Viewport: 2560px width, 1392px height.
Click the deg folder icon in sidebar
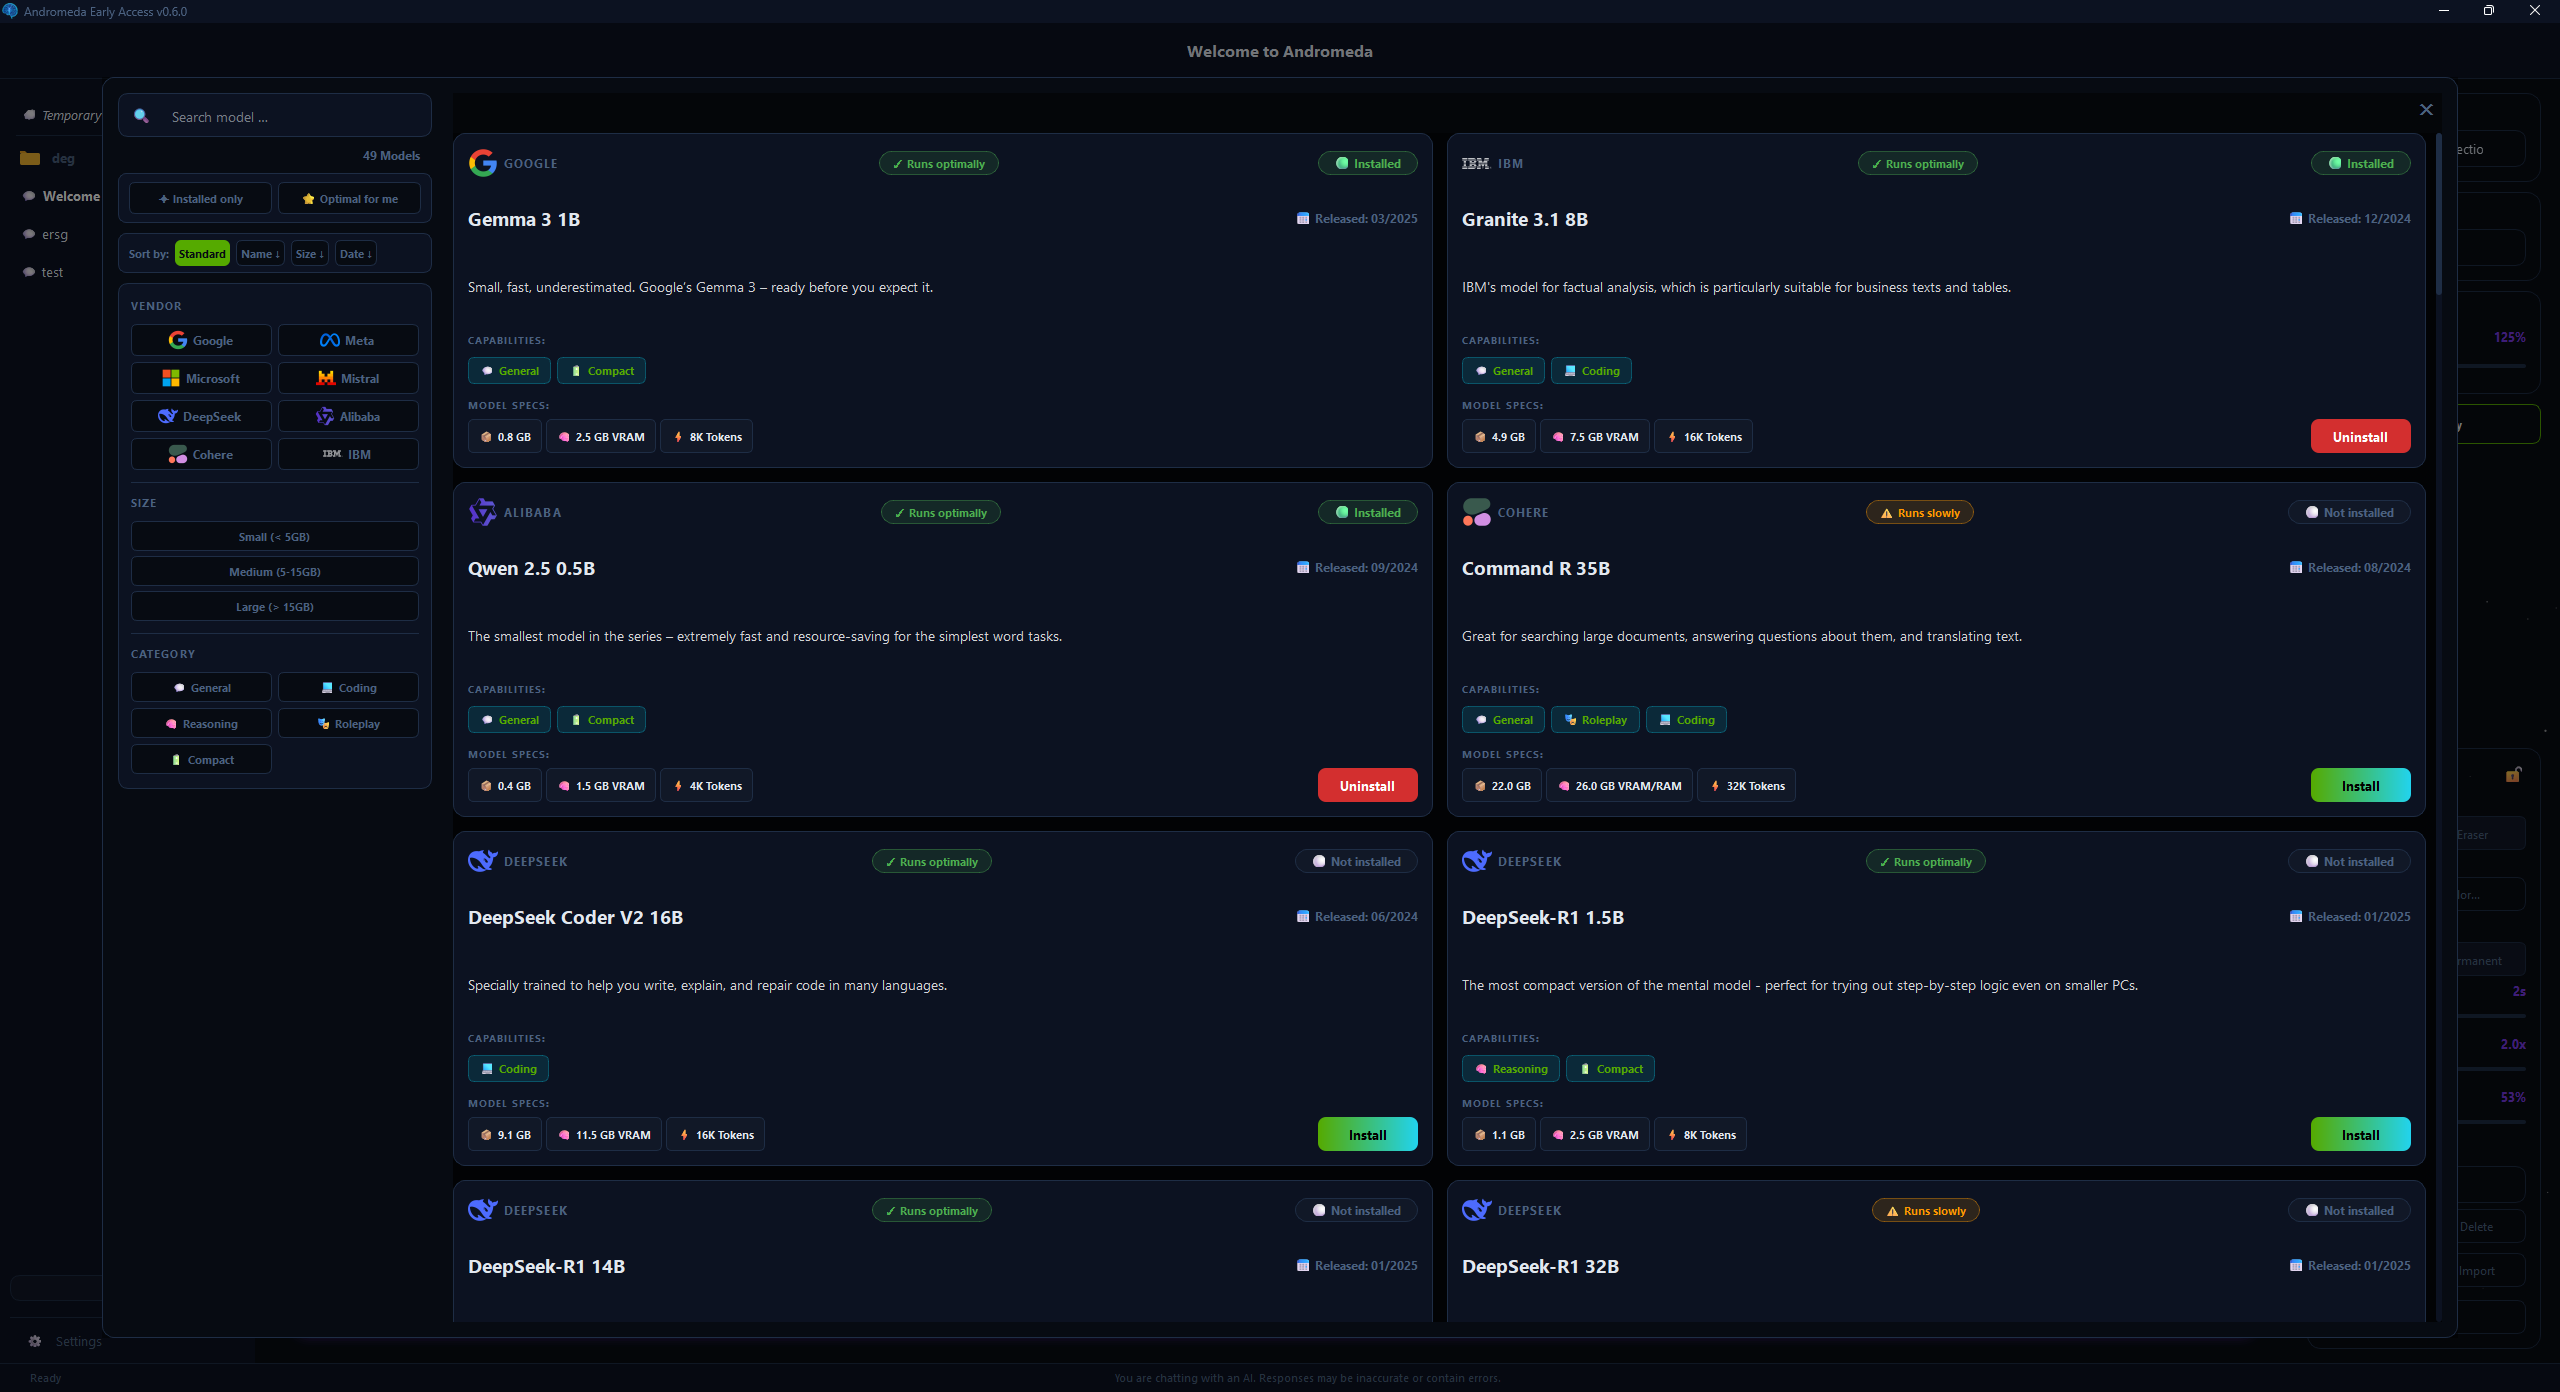(30, 158)
